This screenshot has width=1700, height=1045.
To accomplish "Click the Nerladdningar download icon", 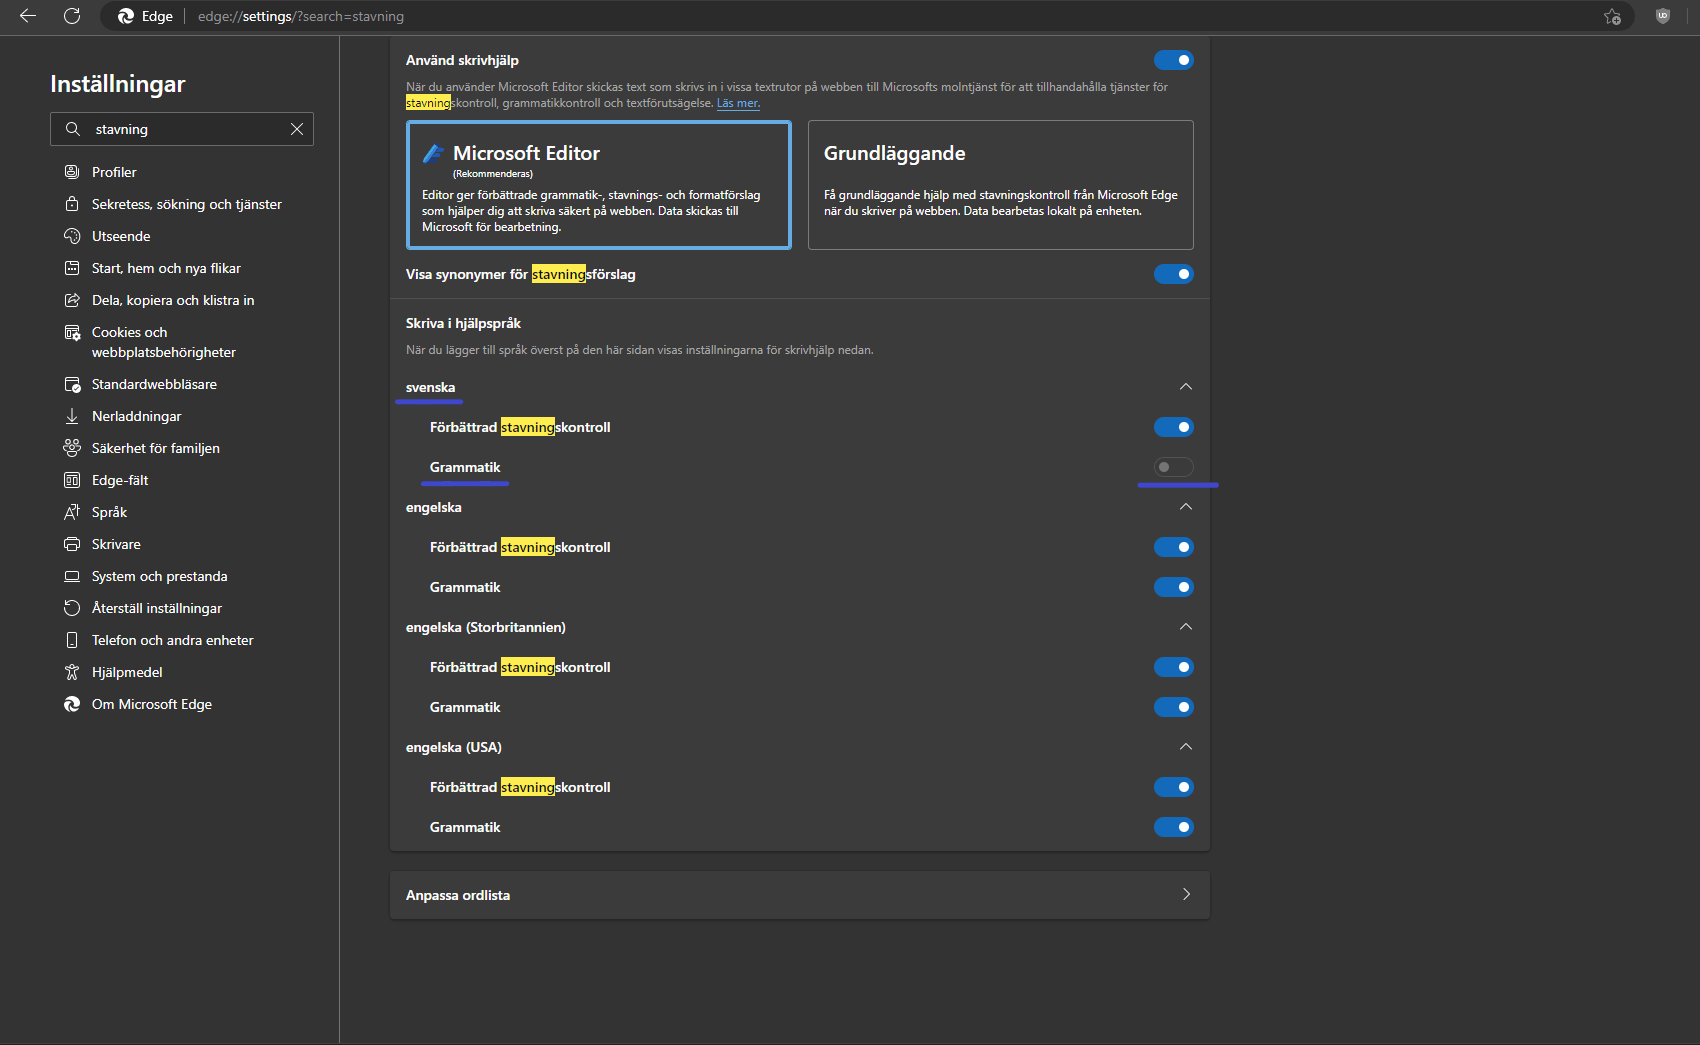I will 72,416.
